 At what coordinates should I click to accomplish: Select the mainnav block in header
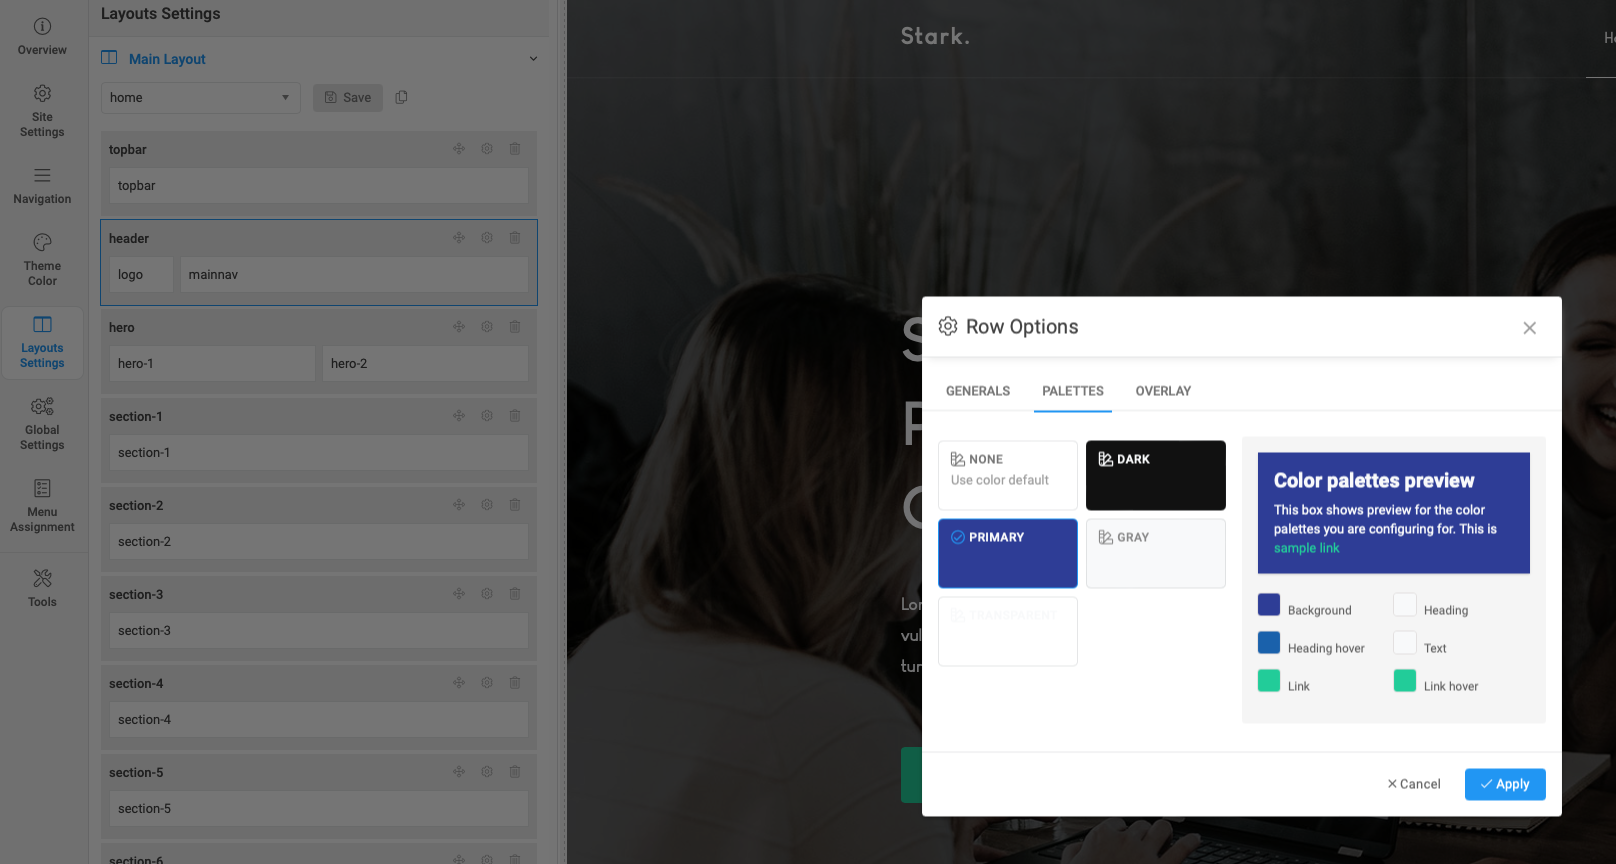(x=354, y=275)
